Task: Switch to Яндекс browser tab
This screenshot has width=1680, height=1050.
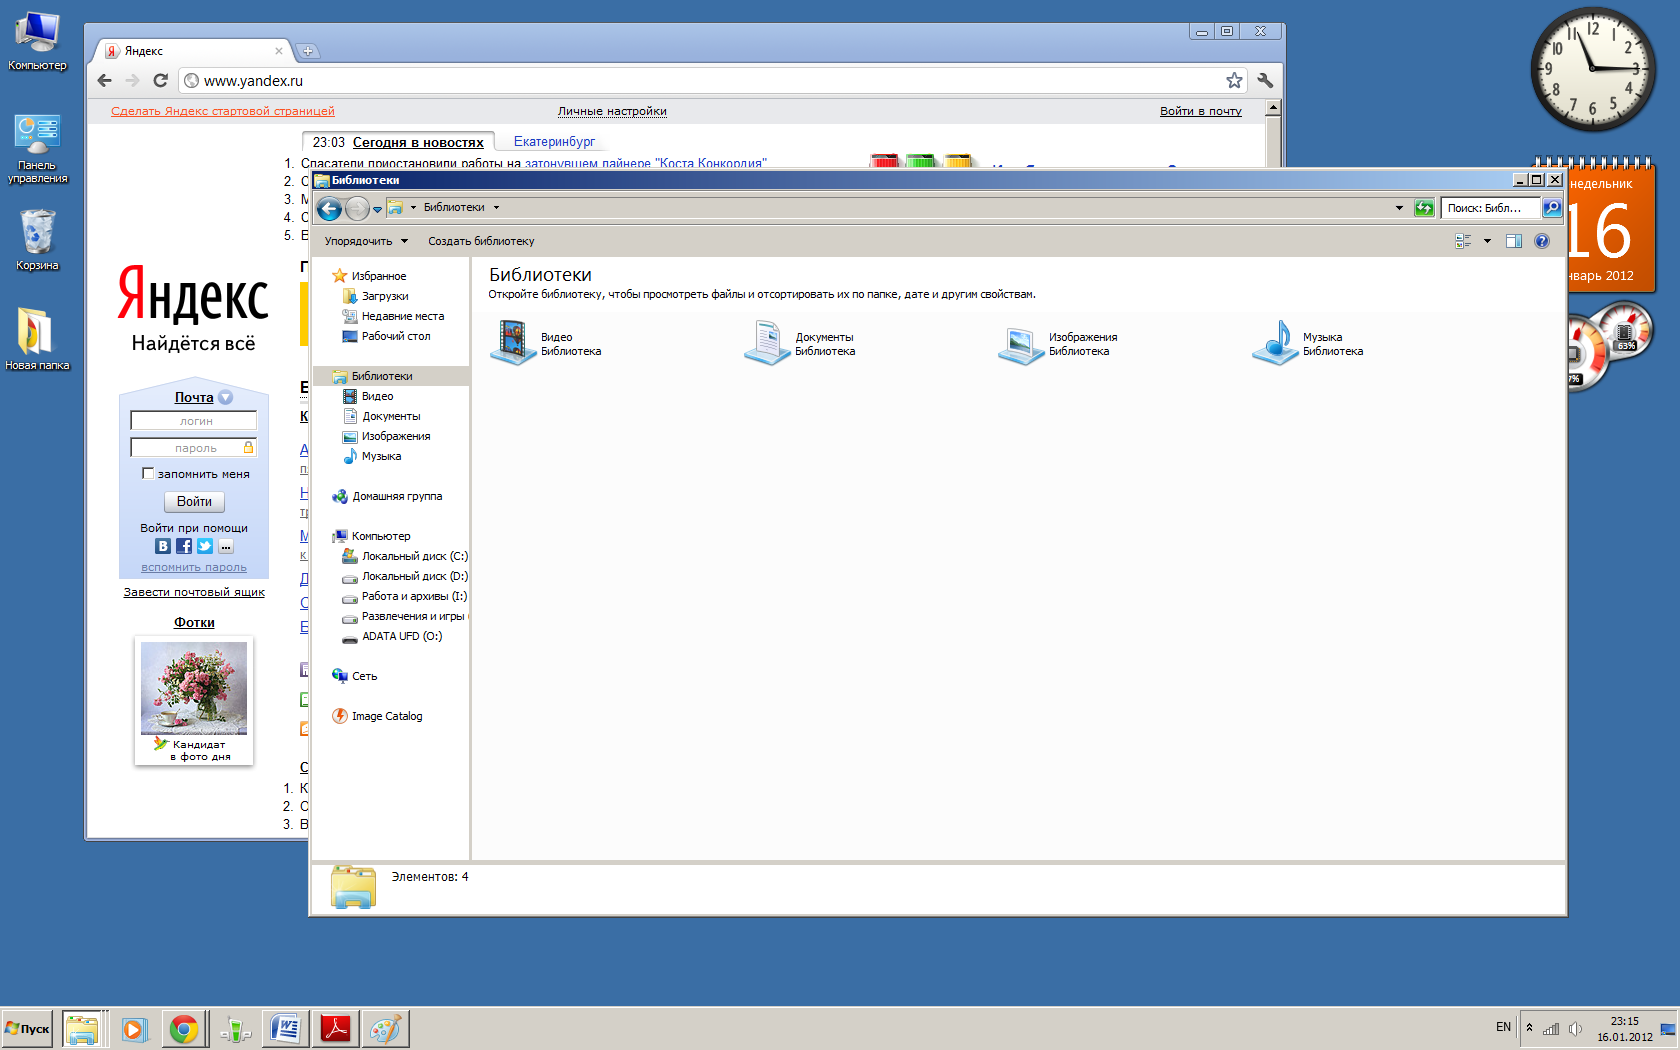Action: pos(192,51)
